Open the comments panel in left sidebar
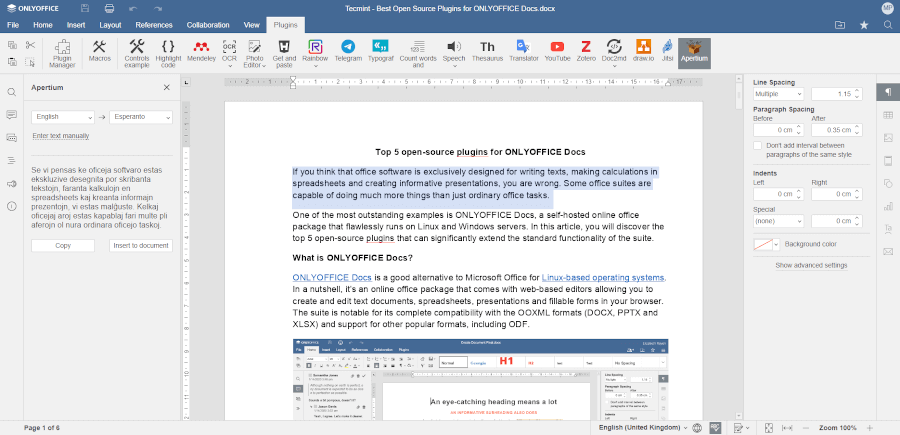Viewport: 900px width, 435px height. coord(11,115)
